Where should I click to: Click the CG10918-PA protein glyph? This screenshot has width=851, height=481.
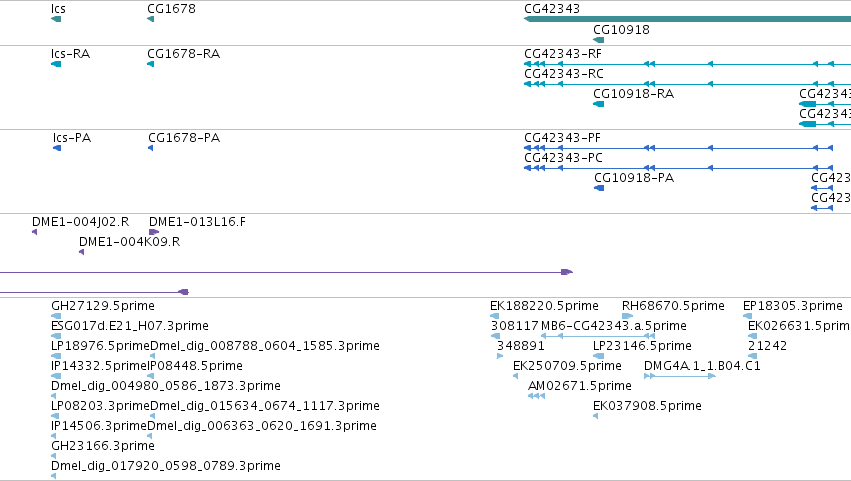point(599,188)
